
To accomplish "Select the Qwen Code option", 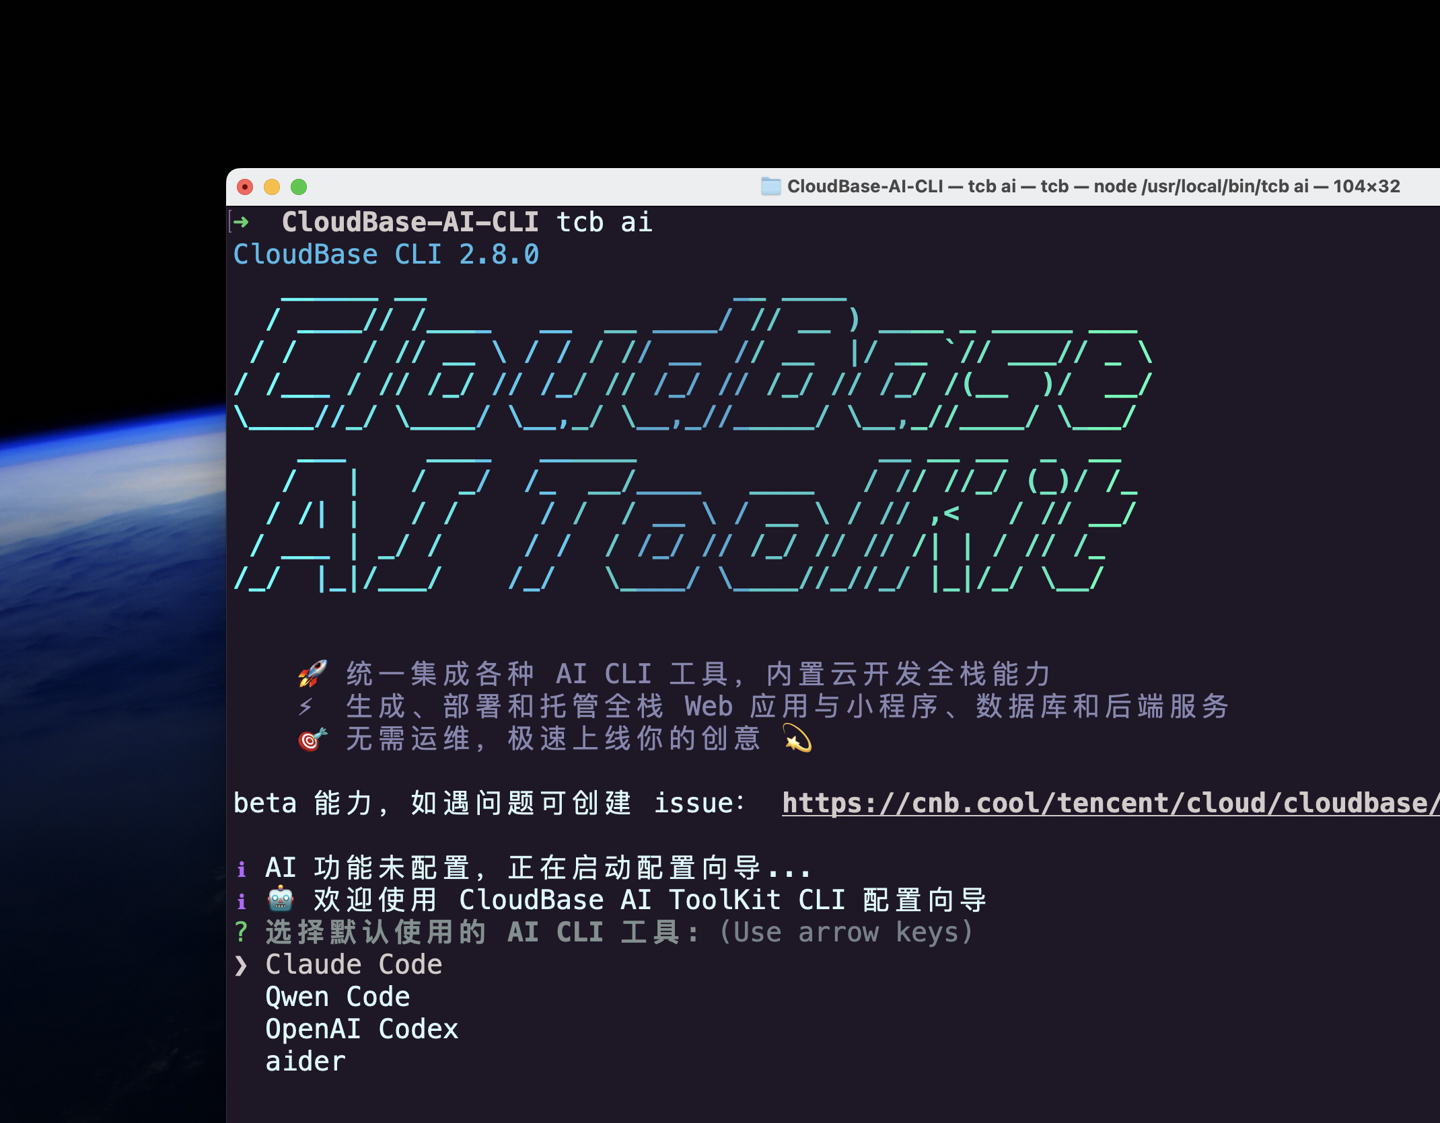I will (337, 996).
